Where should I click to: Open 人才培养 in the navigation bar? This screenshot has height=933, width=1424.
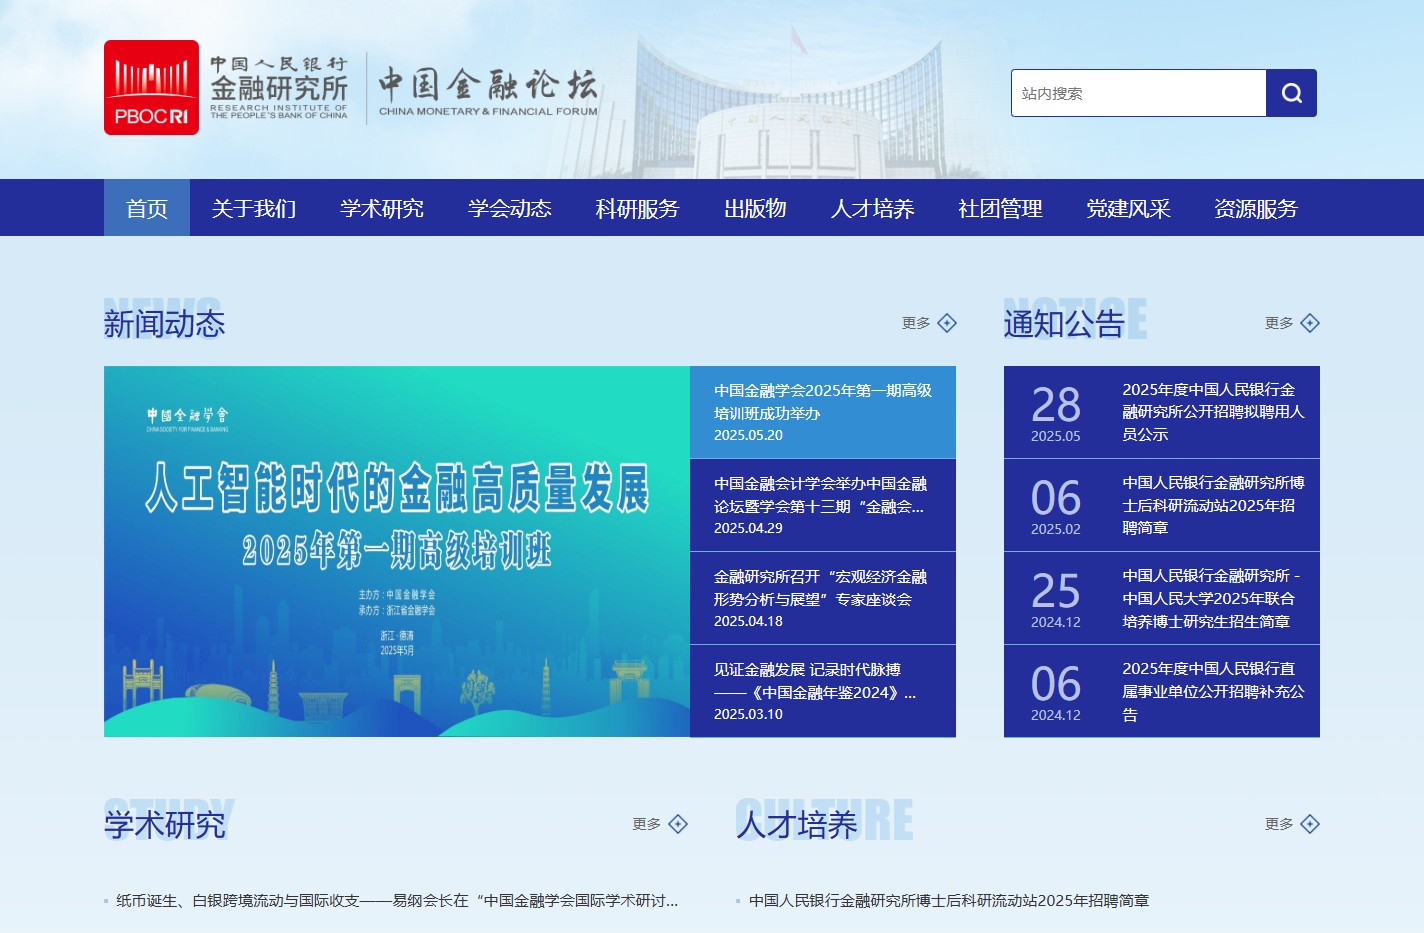[873, 208]
